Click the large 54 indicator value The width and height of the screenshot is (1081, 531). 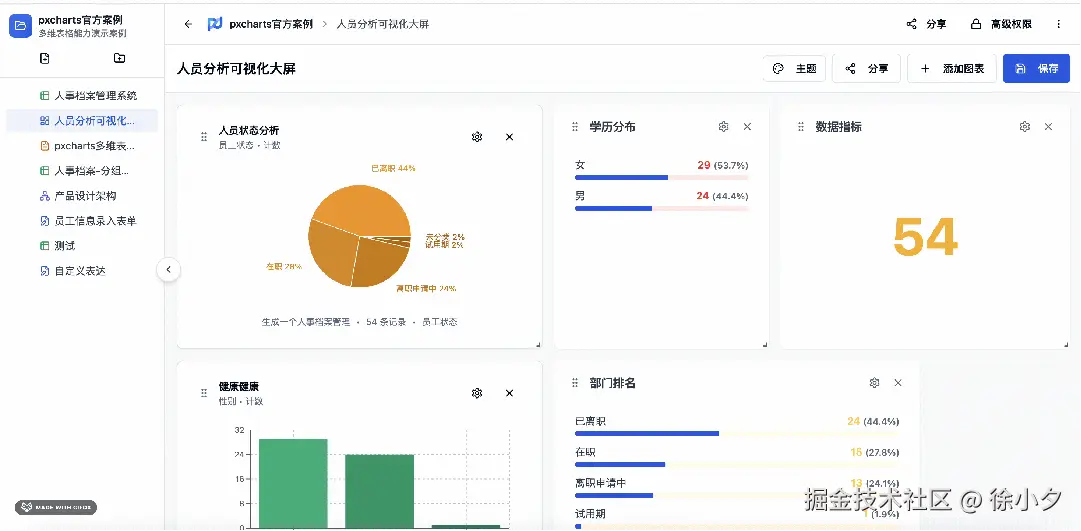pyautogui.click(x=925, y=237)
